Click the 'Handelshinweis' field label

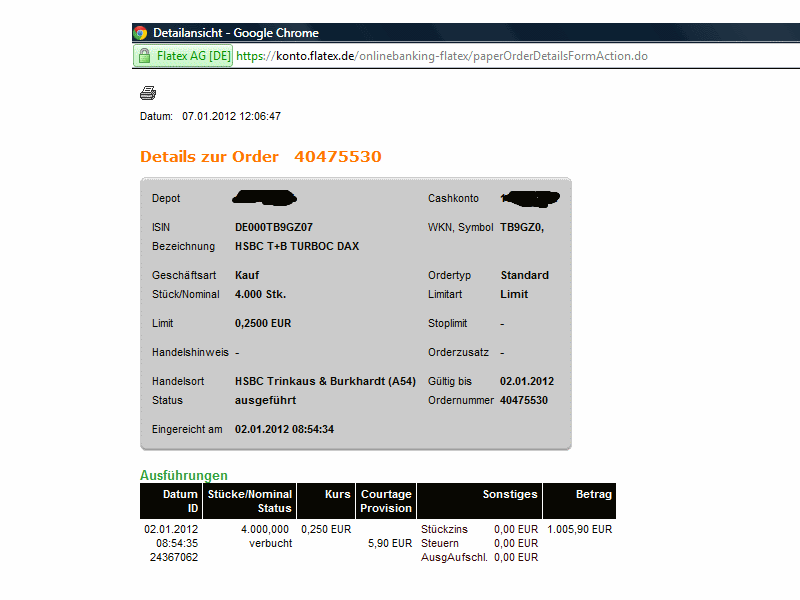point(190,352)
